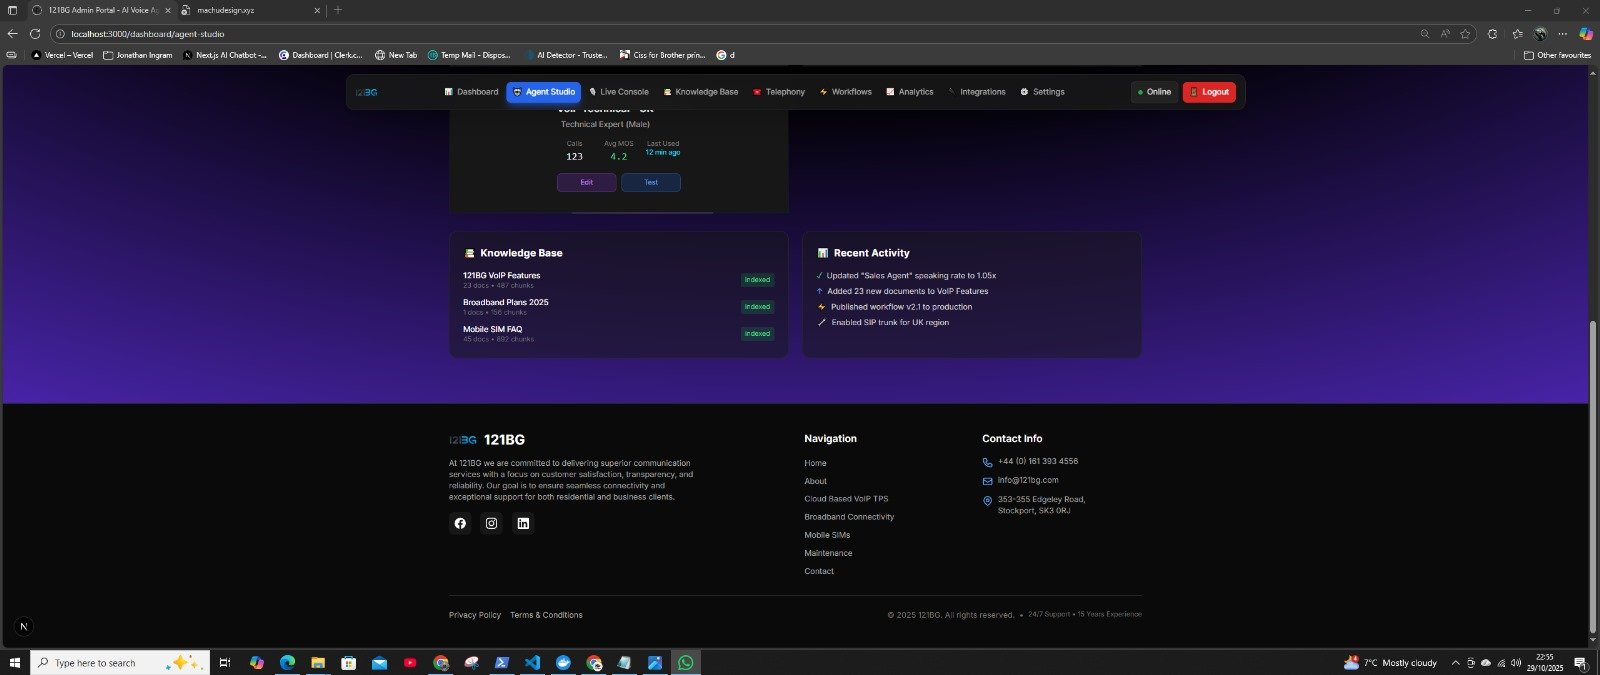The height and width of the screenshot is (675, 1600).
Task: Click the browser profile avatar
Action: coord(1541,34)
